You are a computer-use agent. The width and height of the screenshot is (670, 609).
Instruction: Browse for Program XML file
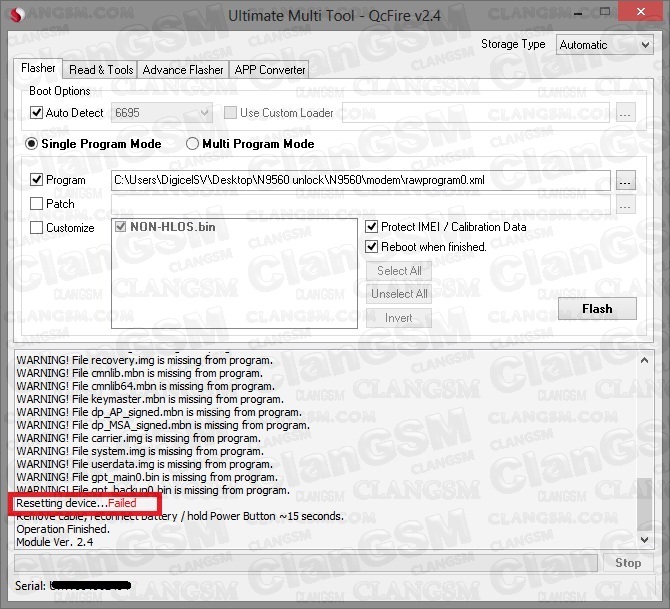[x=626, y=180]
